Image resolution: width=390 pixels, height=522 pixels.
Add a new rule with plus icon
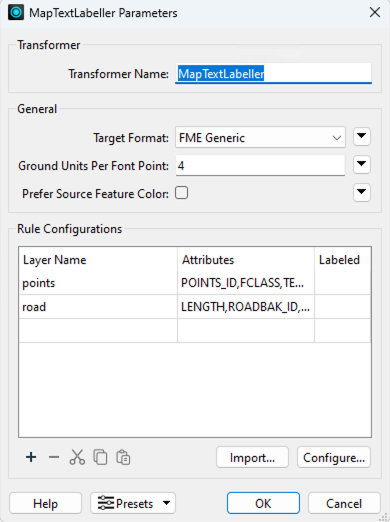(31, 457)
